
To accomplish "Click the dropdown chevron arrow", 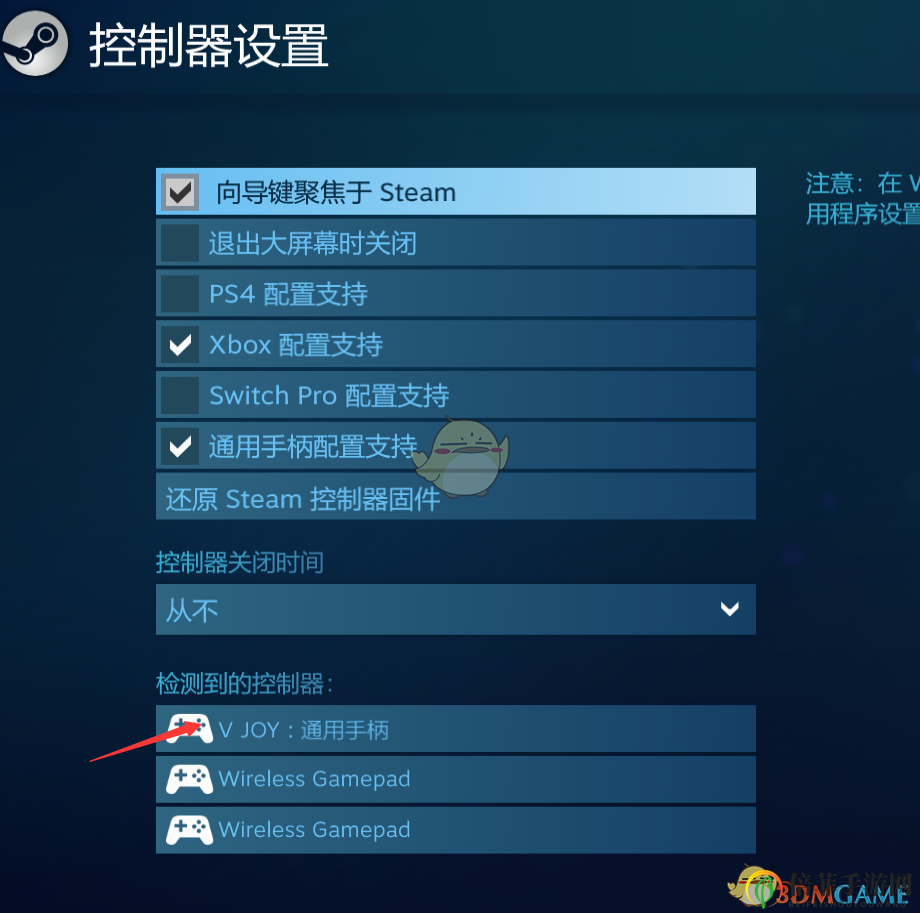I will point(729,609).
